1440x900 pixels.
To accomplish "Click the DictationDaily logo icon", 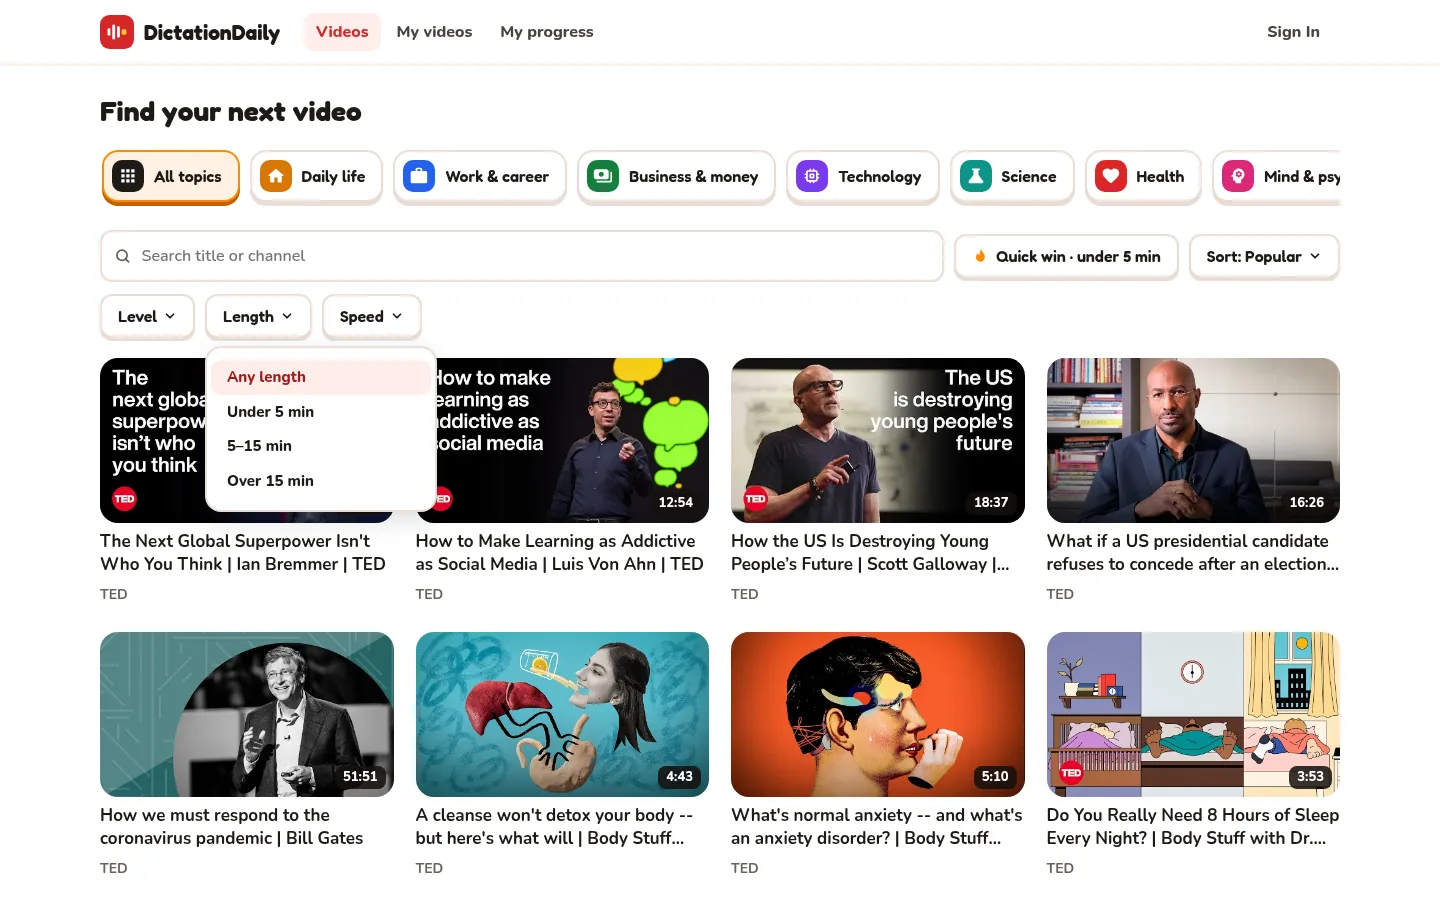I will point(117,32).
